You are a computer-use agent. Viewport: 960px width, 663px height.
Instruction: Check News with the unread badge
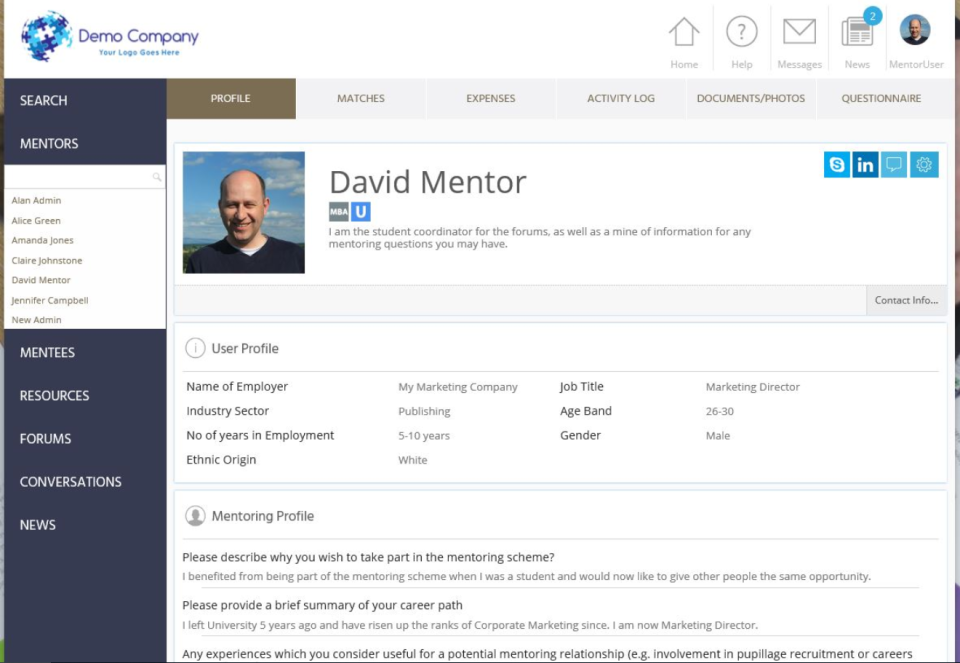(x=856, y=33)
